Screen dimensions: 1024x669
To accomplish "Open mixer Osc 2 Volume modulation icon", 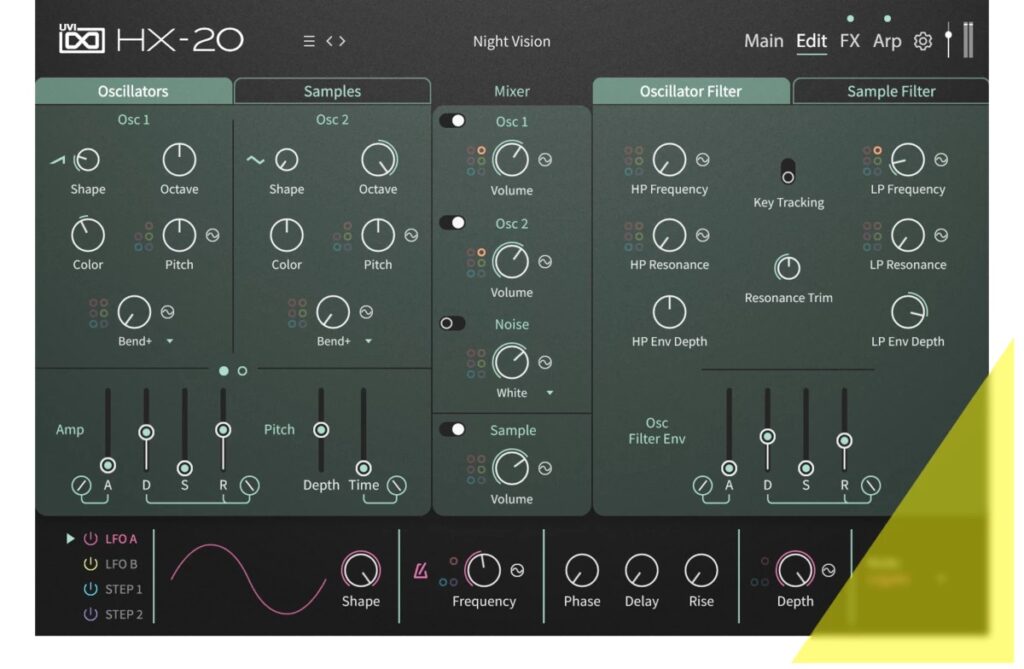I will (x=545, y=262).
